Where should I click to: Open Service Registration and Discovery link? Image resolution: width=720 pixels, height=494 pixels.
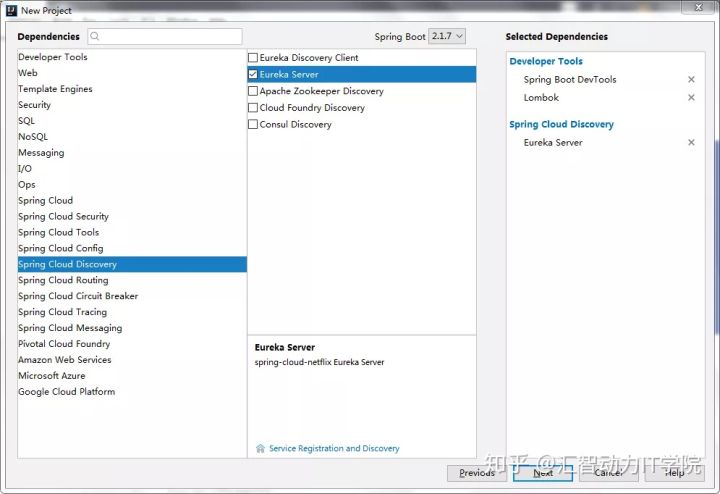[x=334, y=449]
